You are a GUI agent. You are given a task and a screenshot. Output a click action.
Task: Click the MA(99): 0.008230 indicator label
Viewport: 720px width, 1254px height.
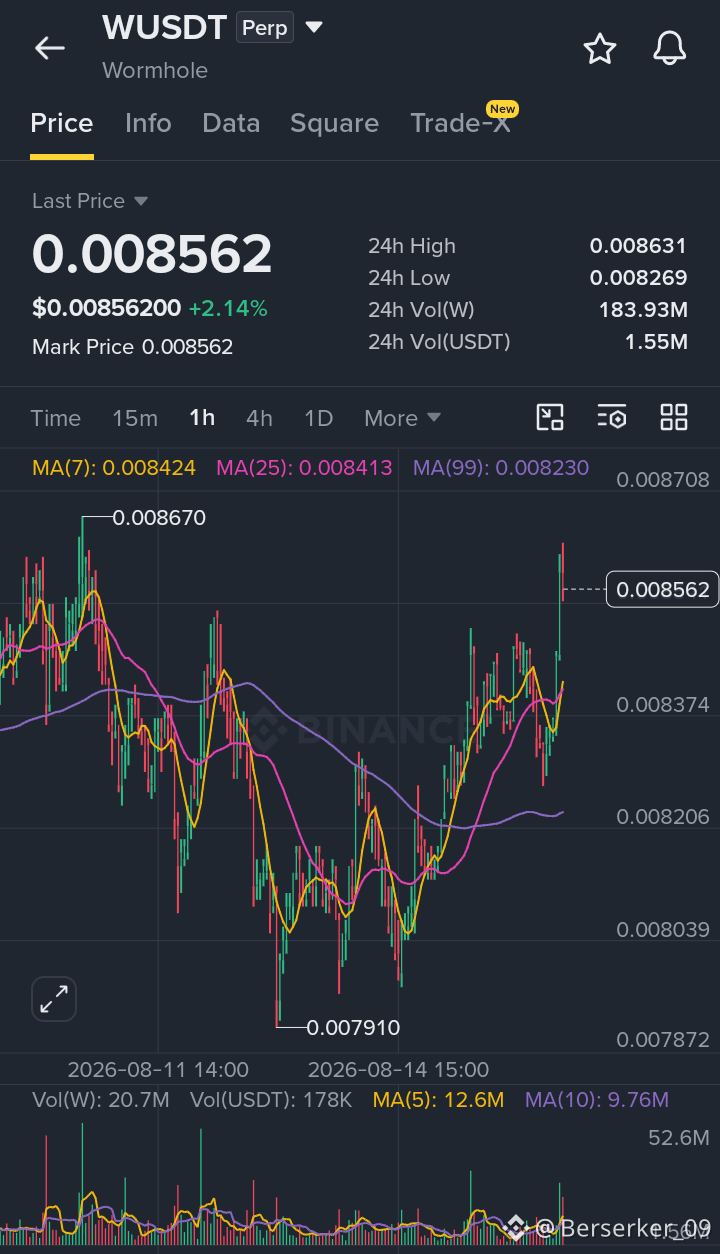click(x=501, y=467)
